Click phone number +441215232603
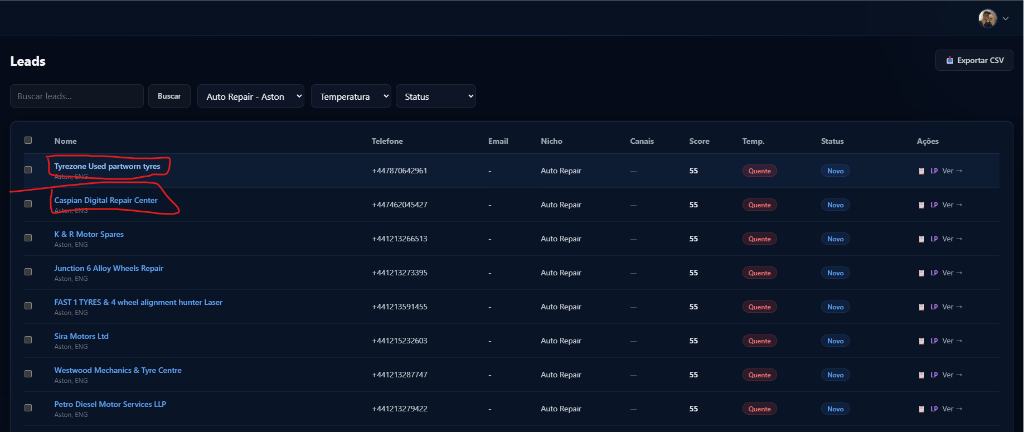This screenshot has width=1024, height=432. [x=400, y=341]
